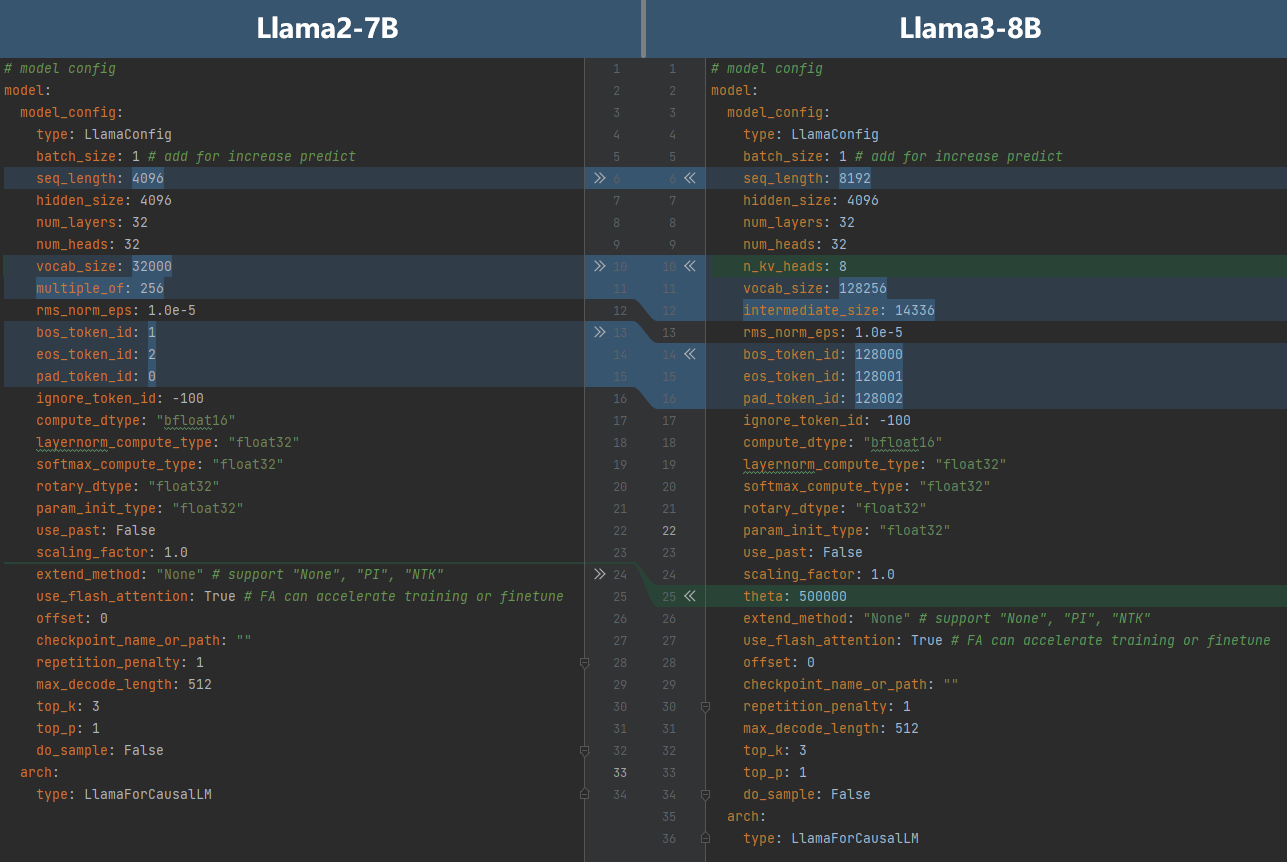Apply token_id changes rightward using chevron at line 13
Viewport: 1287px width, 862px height.
point(599,332)
